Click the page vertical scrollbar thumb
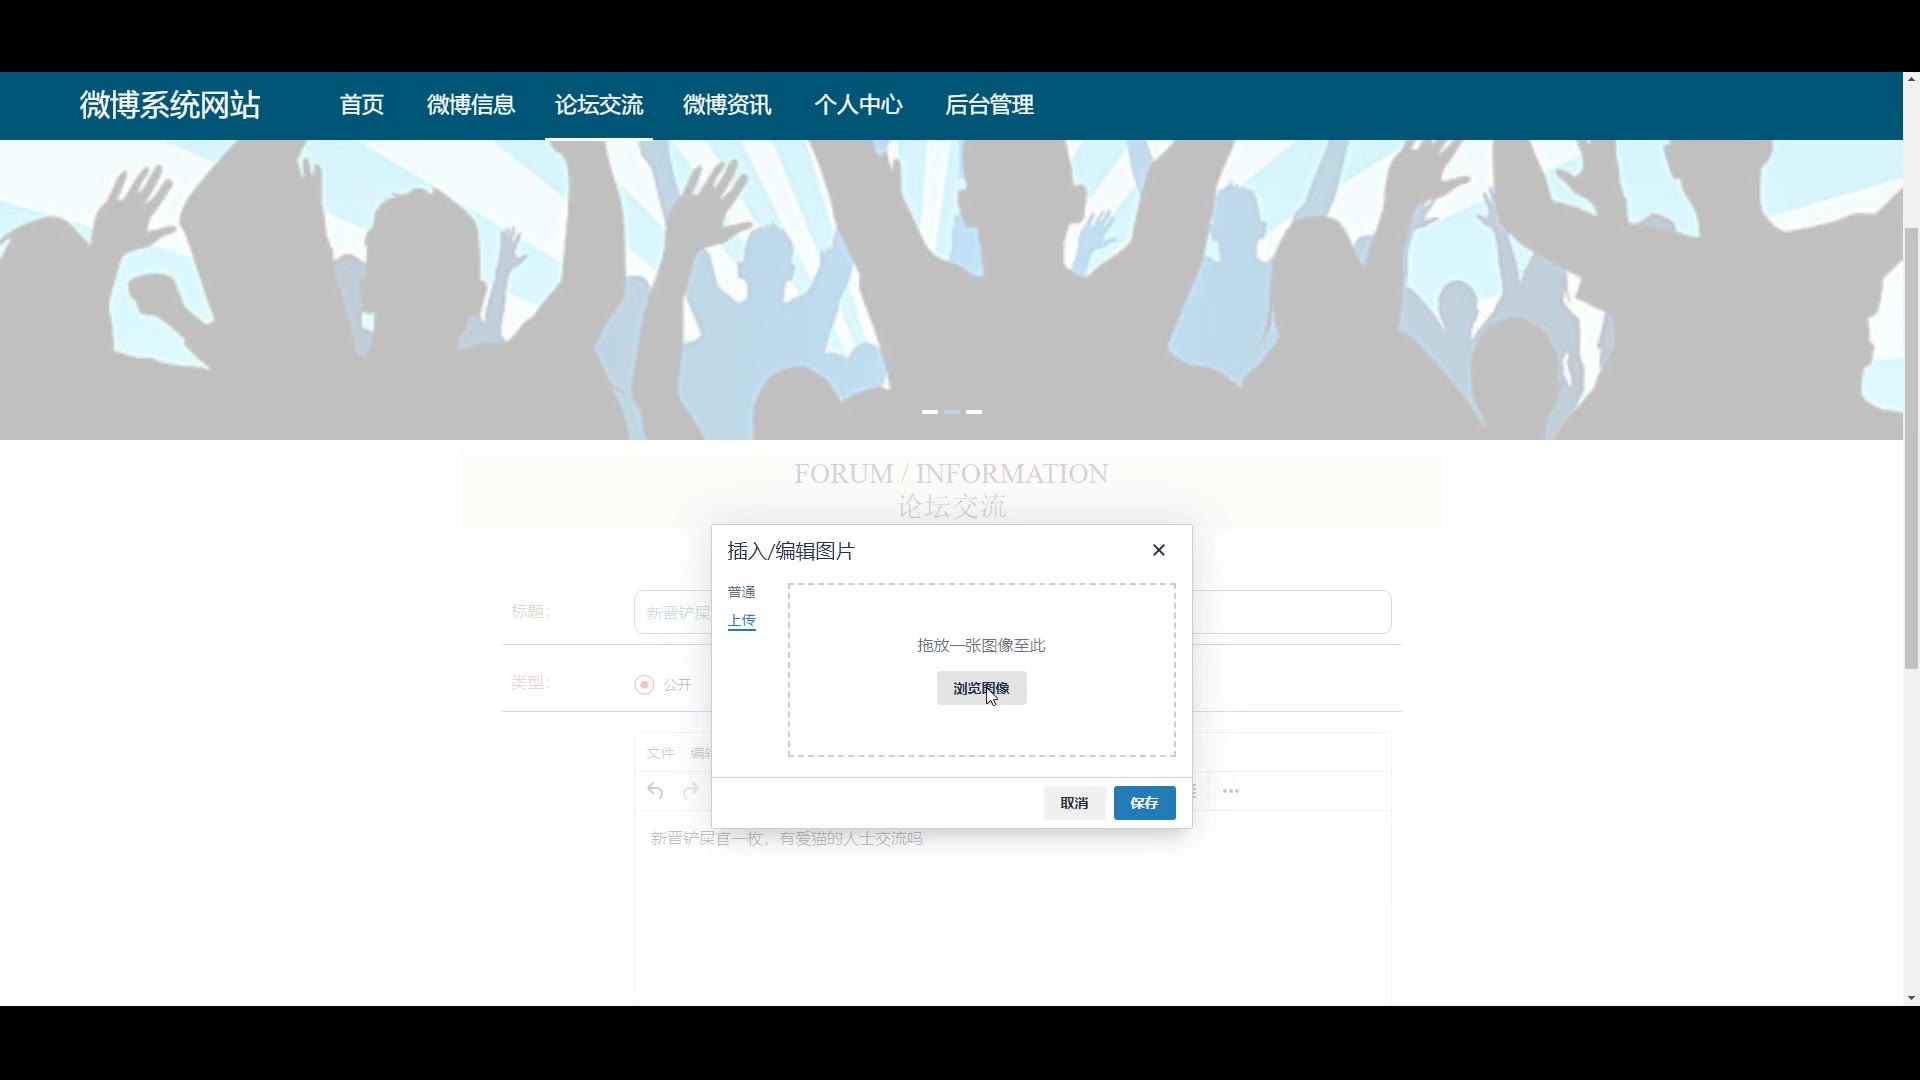Screen dimensions: 1920x1080 pyautogui.click(x=1911, y=448)
